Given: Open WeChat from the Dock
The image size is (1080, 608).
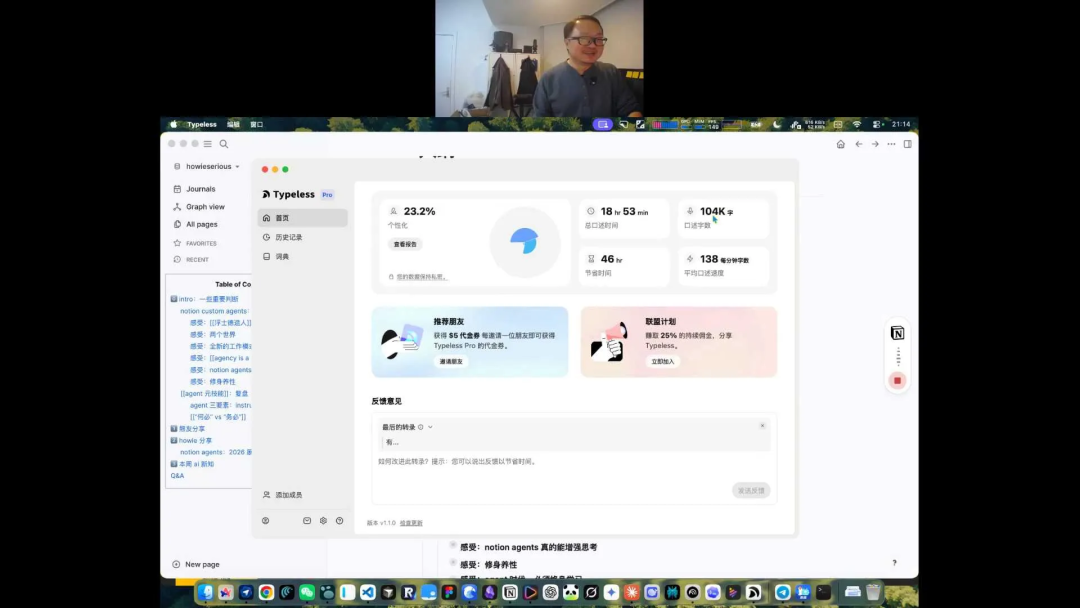Looking at the screenshot, I should tap(307, 592).
